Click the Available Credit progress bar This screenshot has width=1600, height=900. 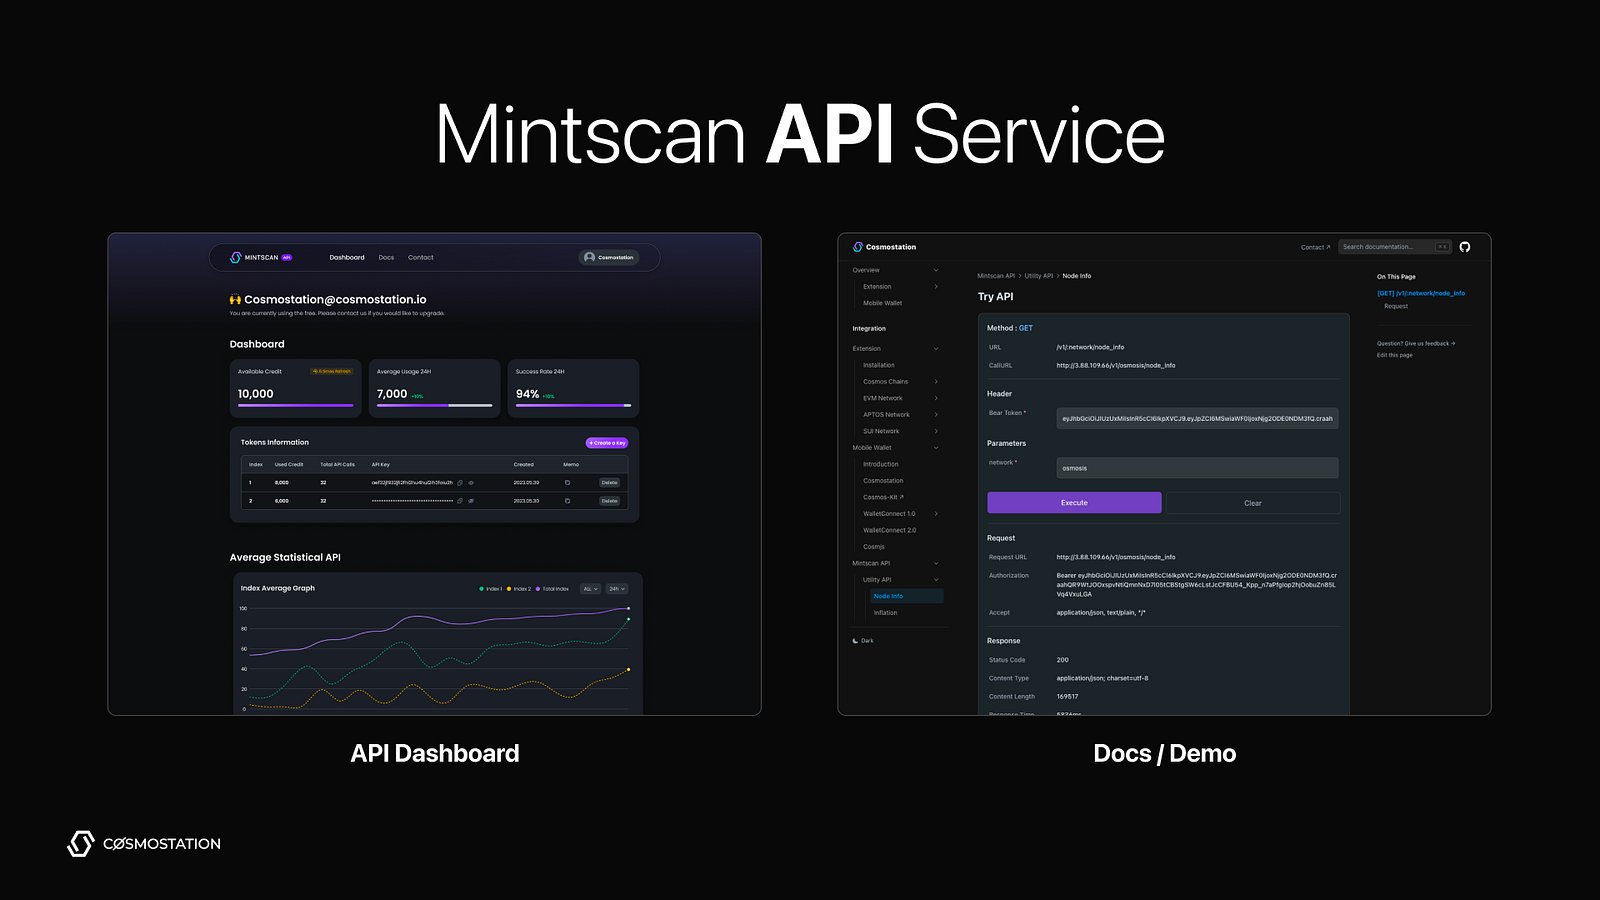pyautogui.click(x=295, y=404)
